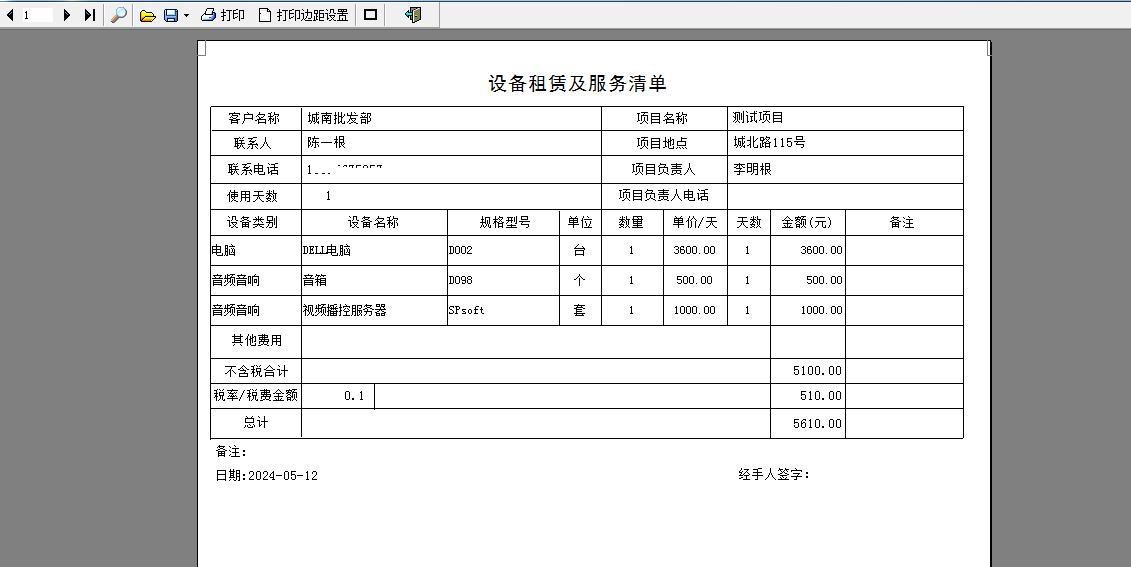Click the unit cell 套
Screen dimensions: 1131x567
[x=580, y=310]
